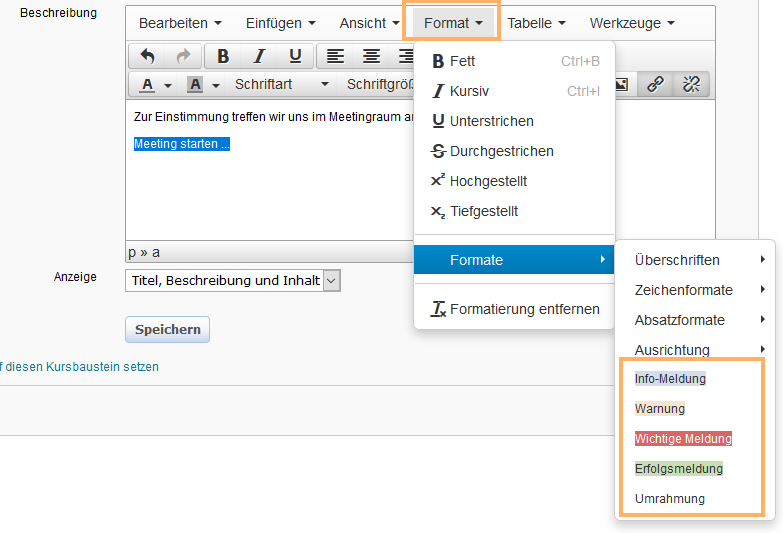Choose Kursiv in the Format menu
The image size is (783, 533).
[x=514, y=91]
